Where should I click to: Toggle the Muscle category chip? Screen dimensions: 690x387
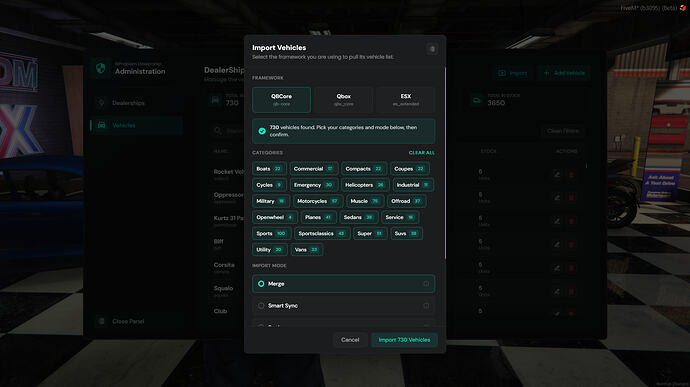364,201
